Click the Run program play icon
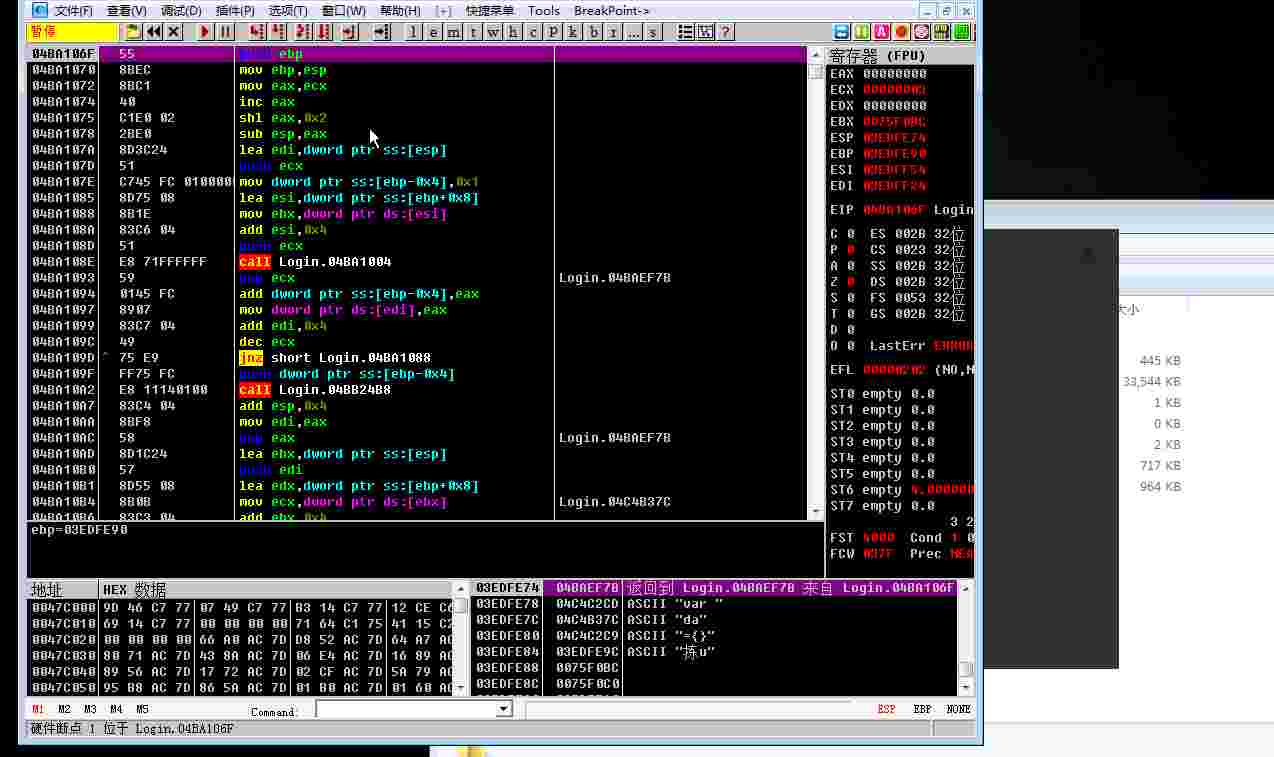Screen dimensions: 1274x757 [205, 32]
